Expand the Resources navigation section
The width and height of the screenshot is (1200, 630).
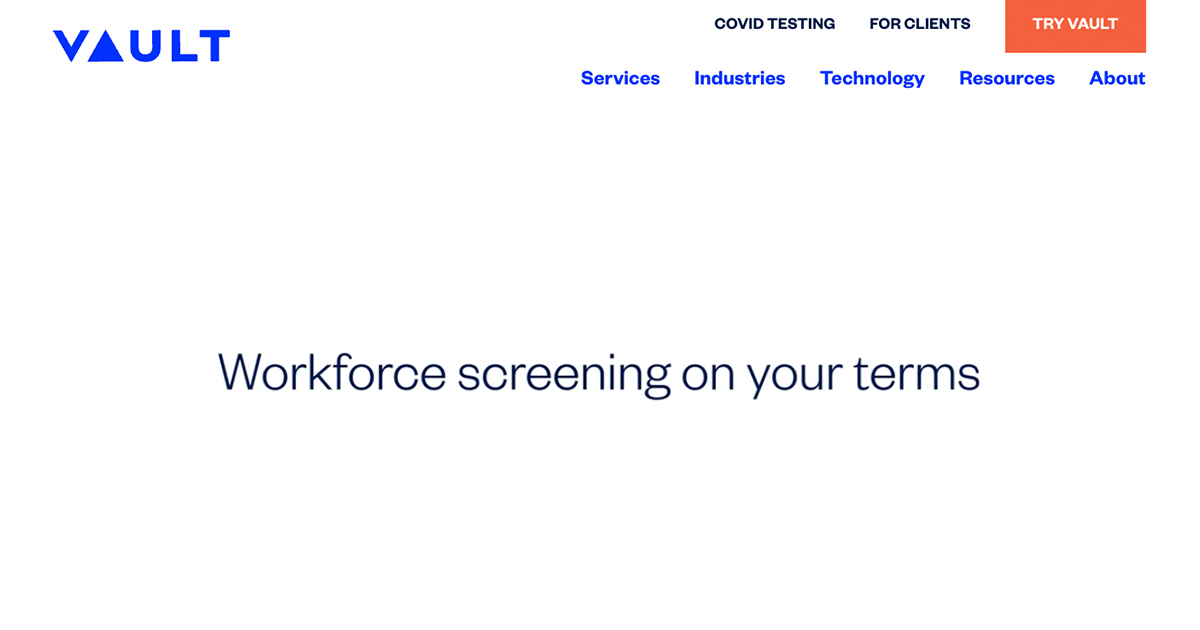coord(1007,78)
